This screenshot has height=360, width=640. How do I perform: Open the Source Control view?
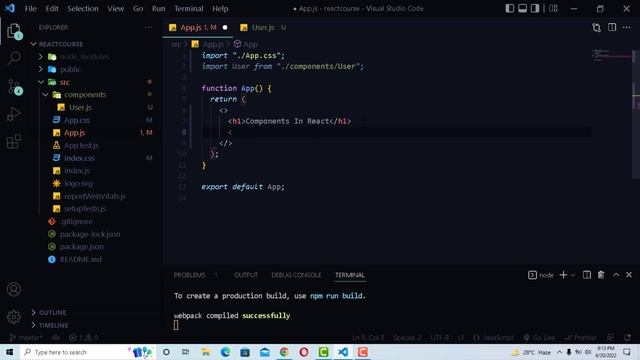(14, 87)
